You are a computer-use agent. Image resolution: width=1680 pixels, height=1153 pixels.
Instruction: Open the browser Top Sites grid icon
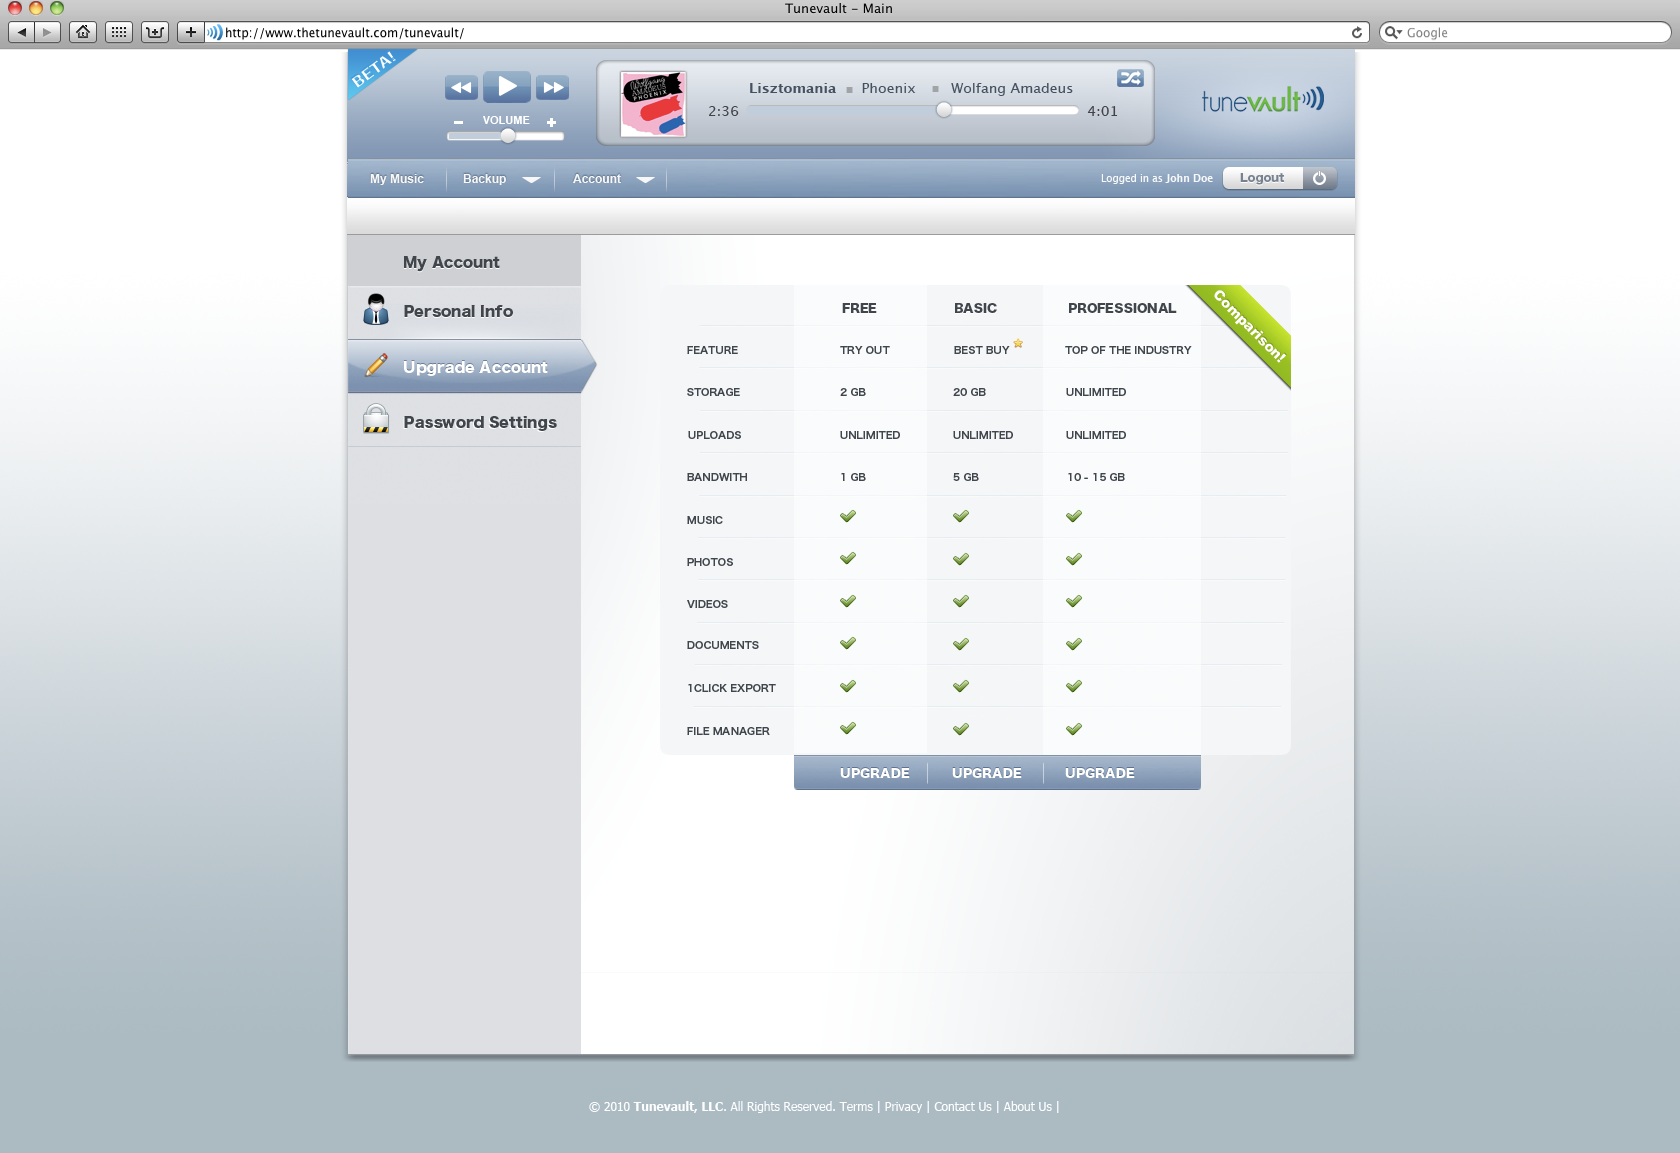[x=119, y=32]
